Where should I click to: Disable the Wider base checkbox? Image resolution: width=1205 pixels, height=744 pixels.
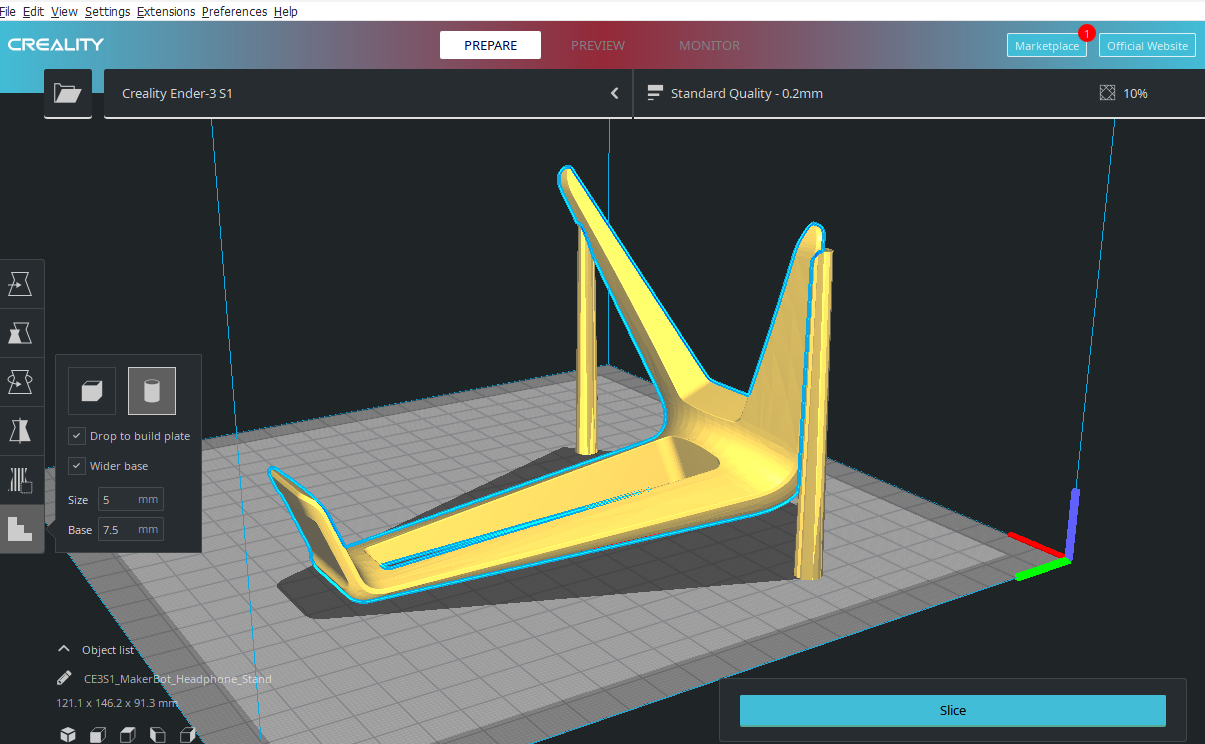(x=77, y=466)
